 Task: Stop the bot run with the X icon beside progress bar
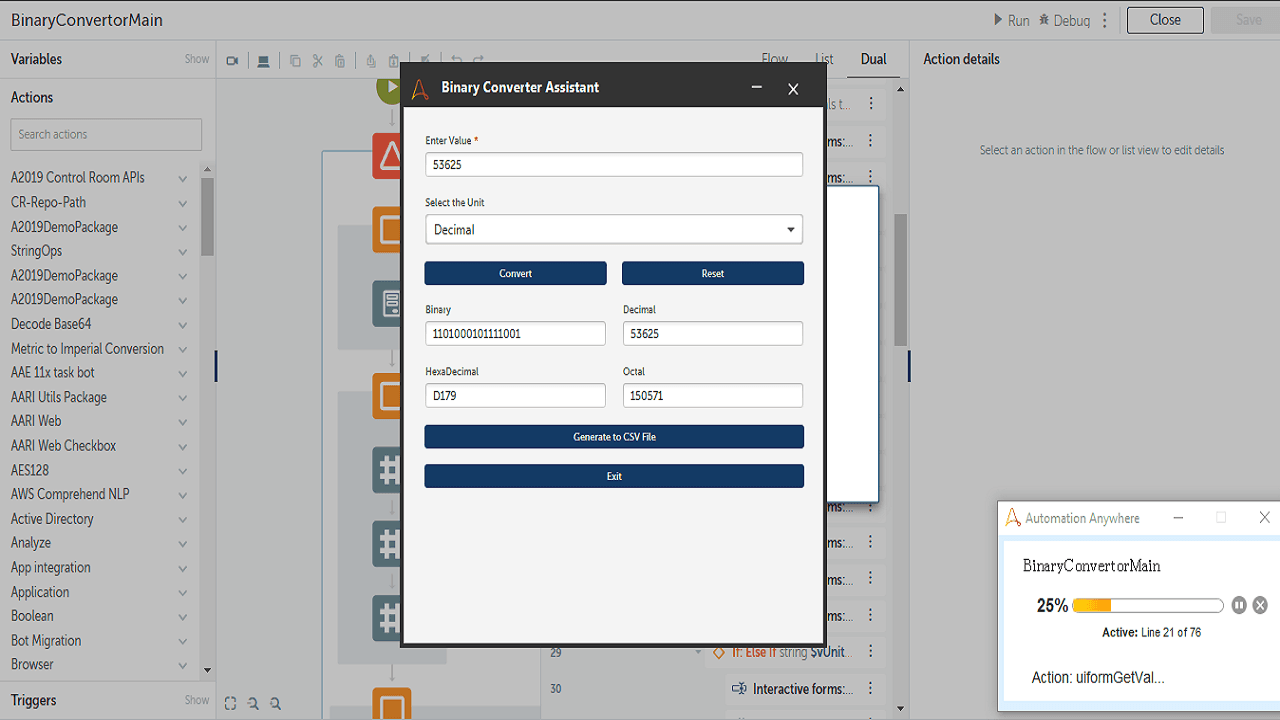[x=1260, y=605]
